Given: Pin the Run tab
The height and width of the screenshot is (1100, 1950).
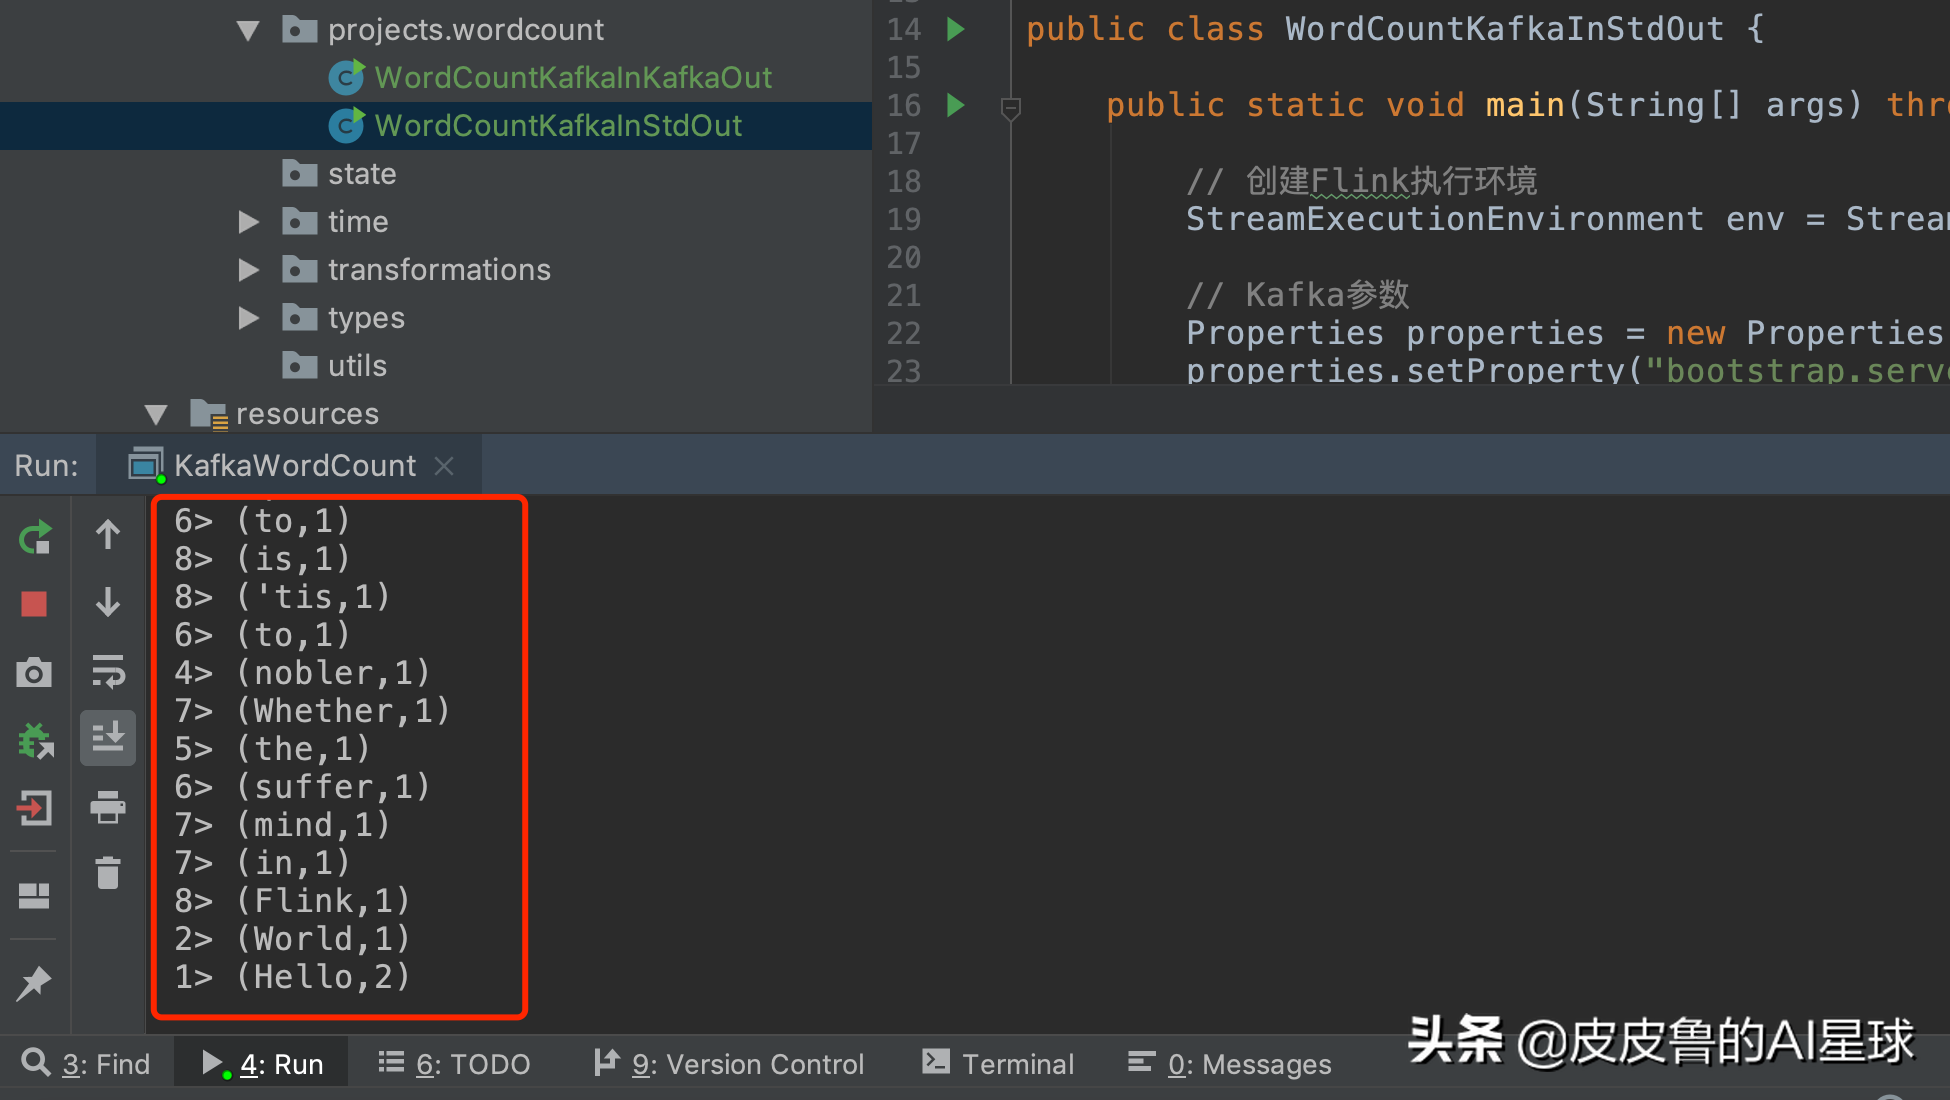Looking at the screenshot, I should (x=34, y=983).
